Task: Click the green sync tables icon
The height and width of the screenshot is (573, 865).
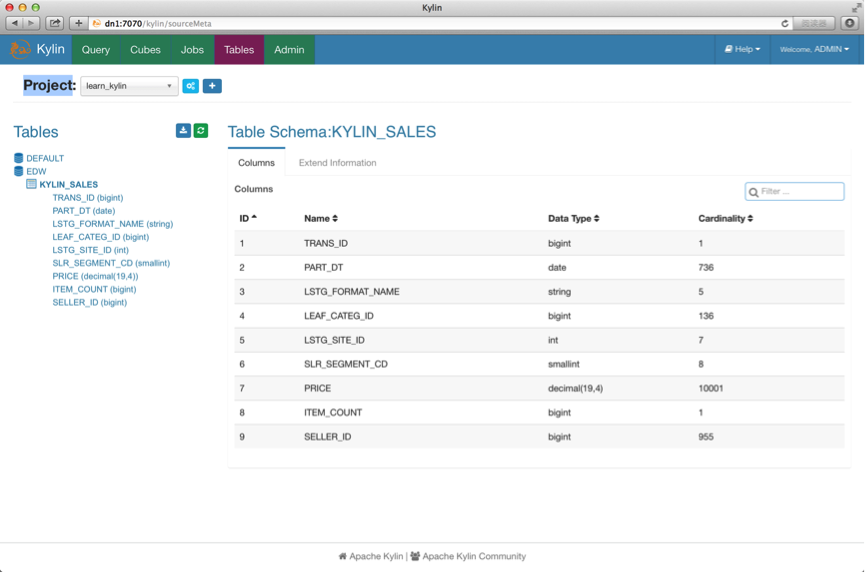Action: (x=201, y=131)
